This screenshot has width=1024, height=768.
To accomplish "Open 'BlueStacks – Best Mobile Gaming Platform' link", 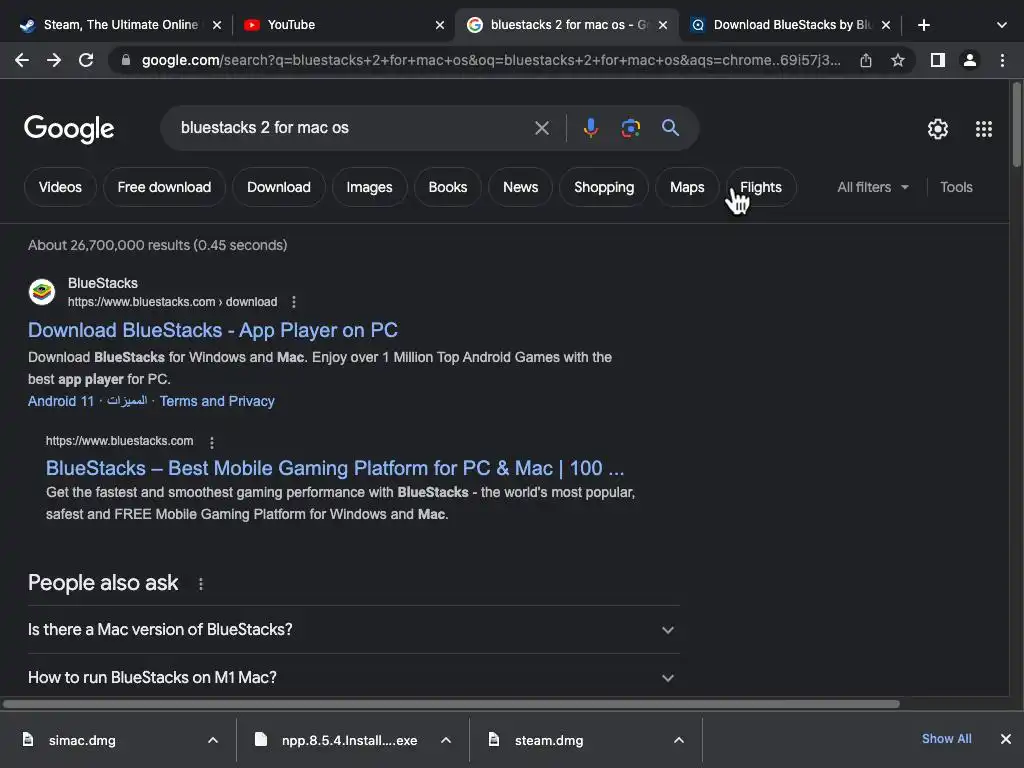I will pyautogui.click(x=334, y=468).
